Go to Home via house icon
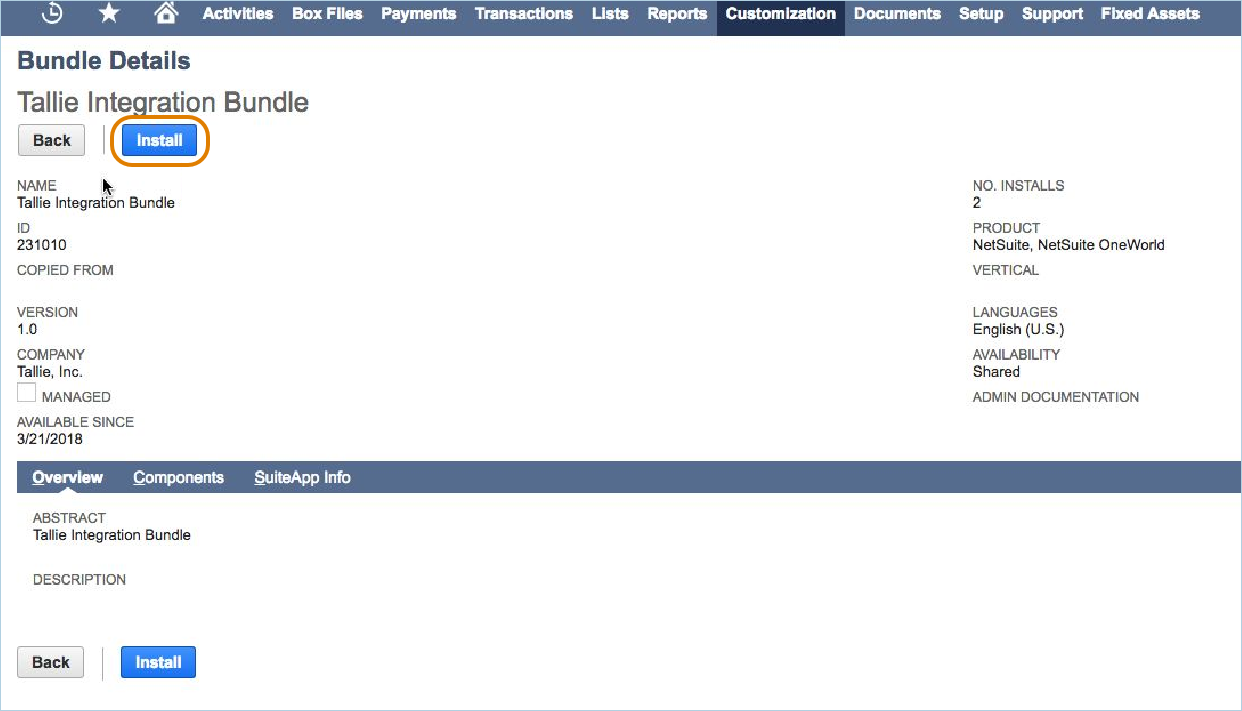1242x711 pixels. (166, 13)
